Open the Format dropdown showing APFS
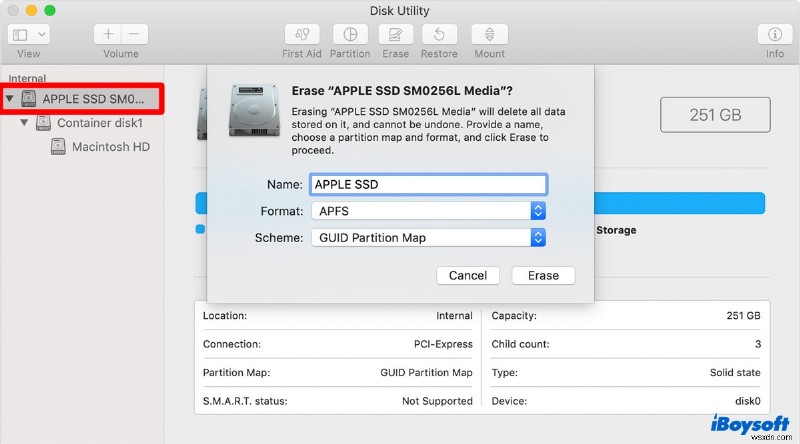The width and height of the screenshot is (800, 444). (428, 211)
